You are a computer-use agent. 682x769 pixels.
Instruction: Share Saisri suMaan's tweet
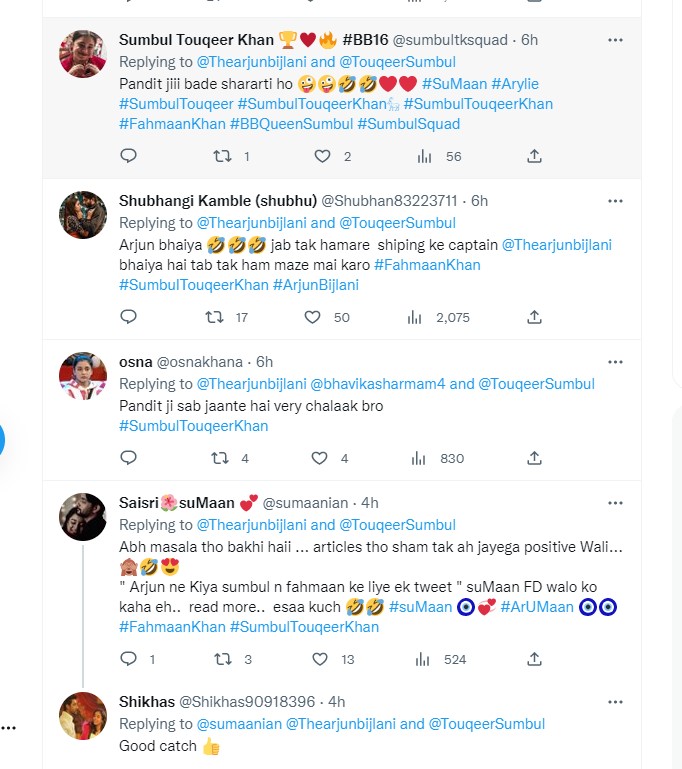pos(534,659)
